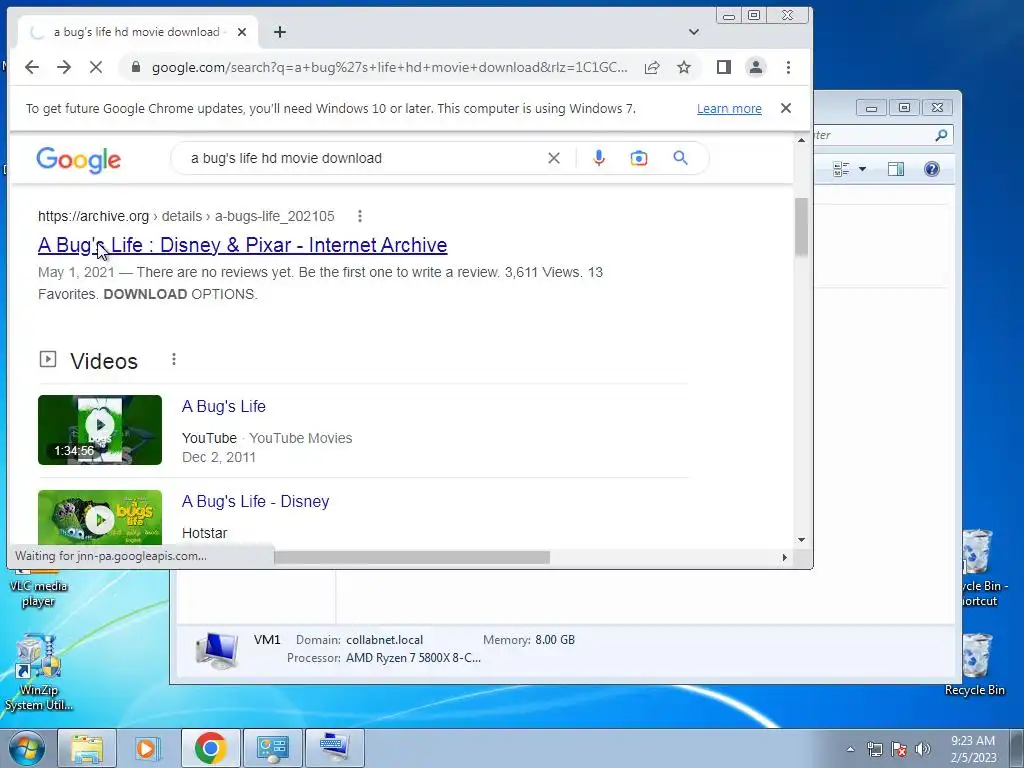Go to Google home via logo
Viewport: 1024px width, 768px height.
(78, 159)
